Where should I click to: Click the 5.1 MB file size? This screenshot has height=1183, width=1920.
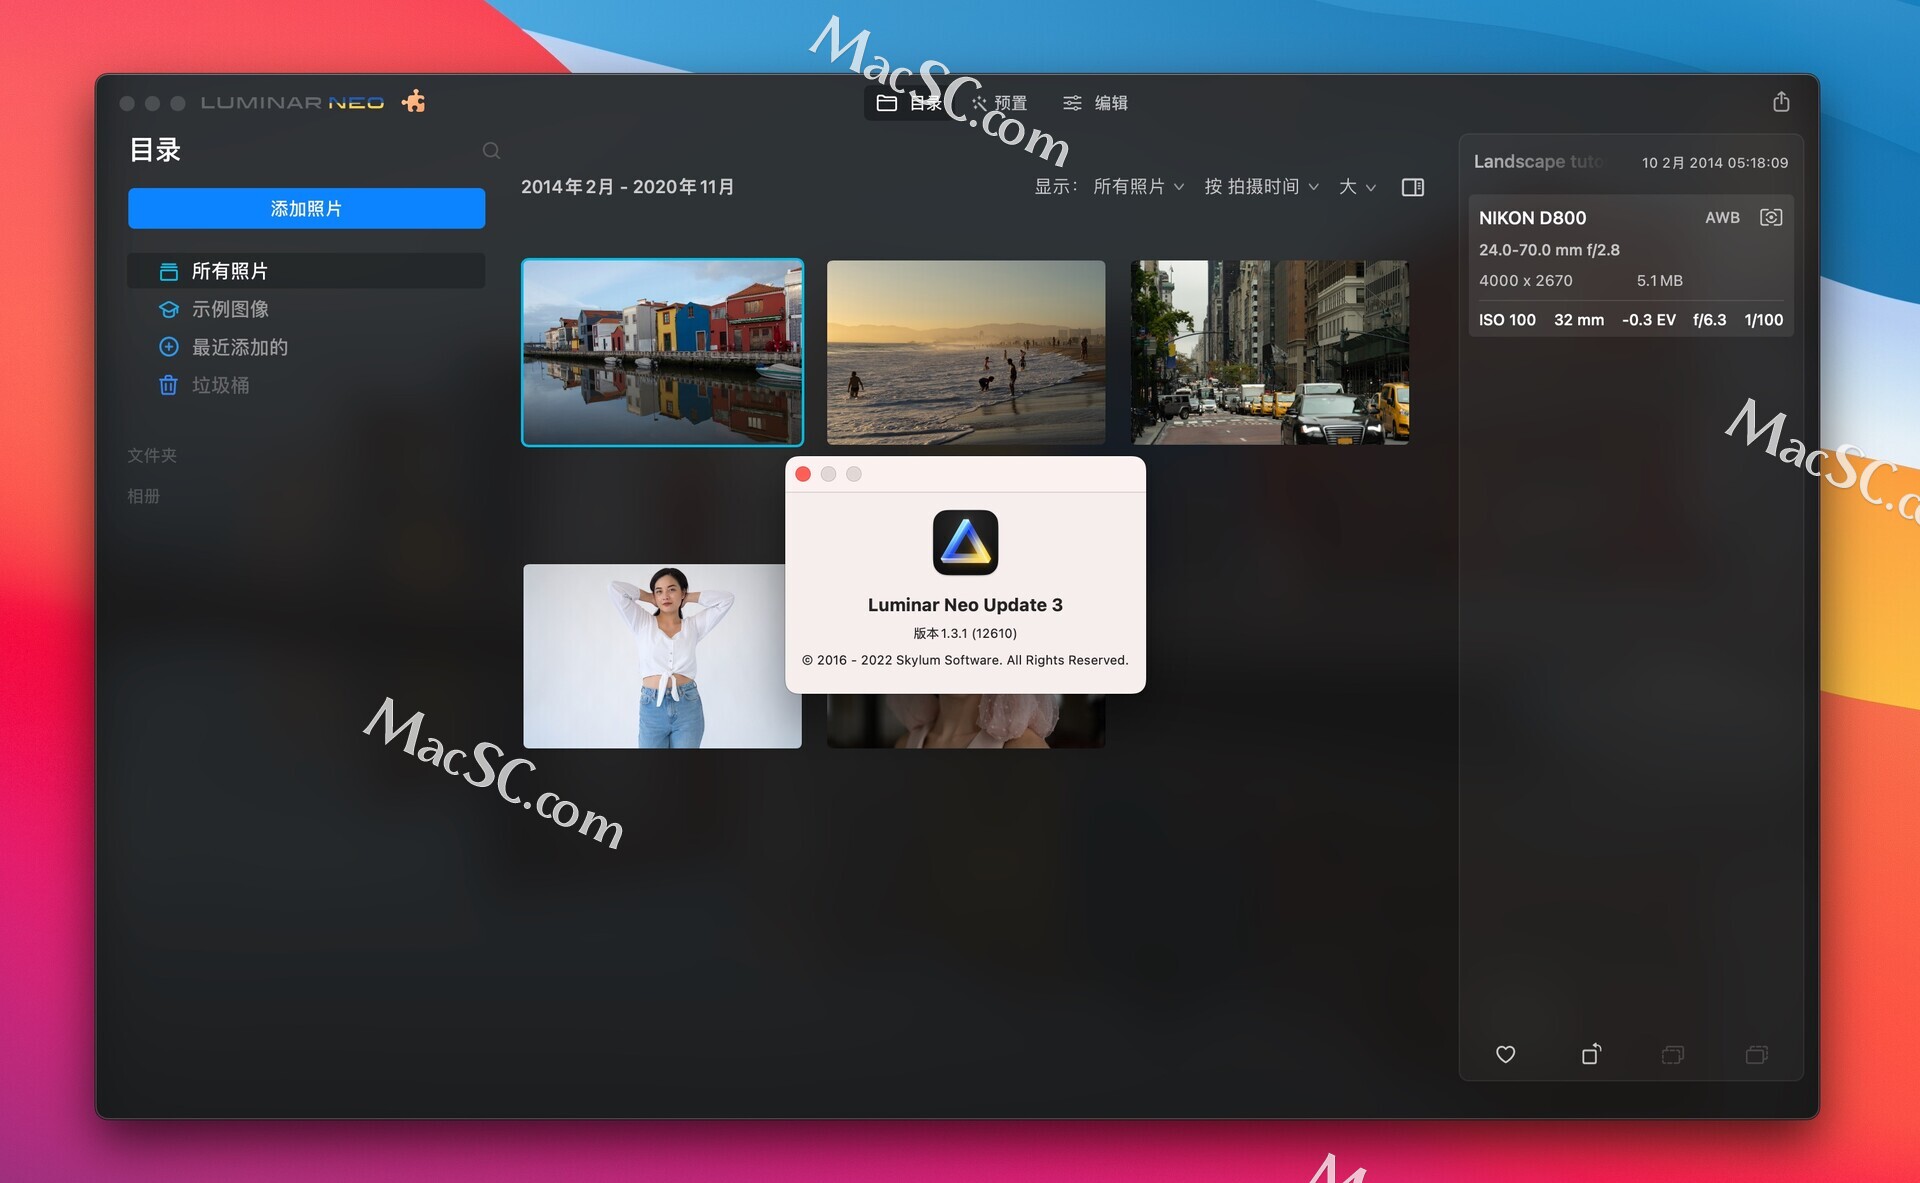point(1659,281)
